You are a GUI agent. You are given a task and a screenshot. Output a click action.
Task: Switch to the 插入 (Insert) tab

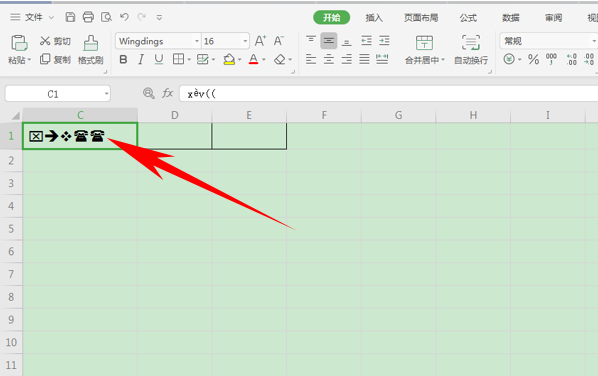point(374,18)
